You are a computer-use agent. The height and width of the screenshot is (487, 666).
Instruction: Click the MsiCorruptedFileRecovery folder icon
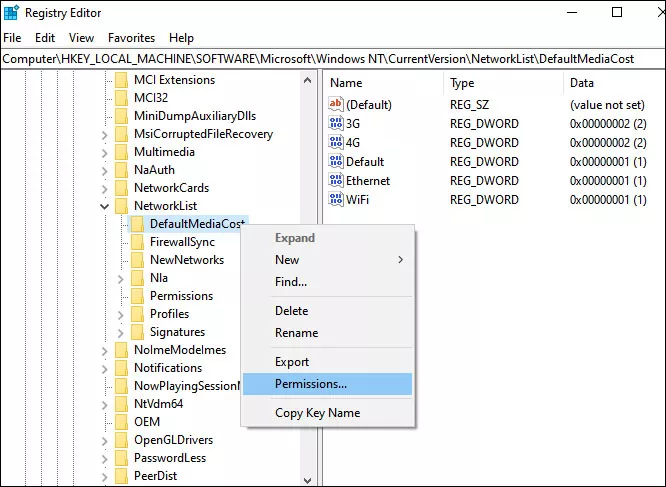click(121, 134)
